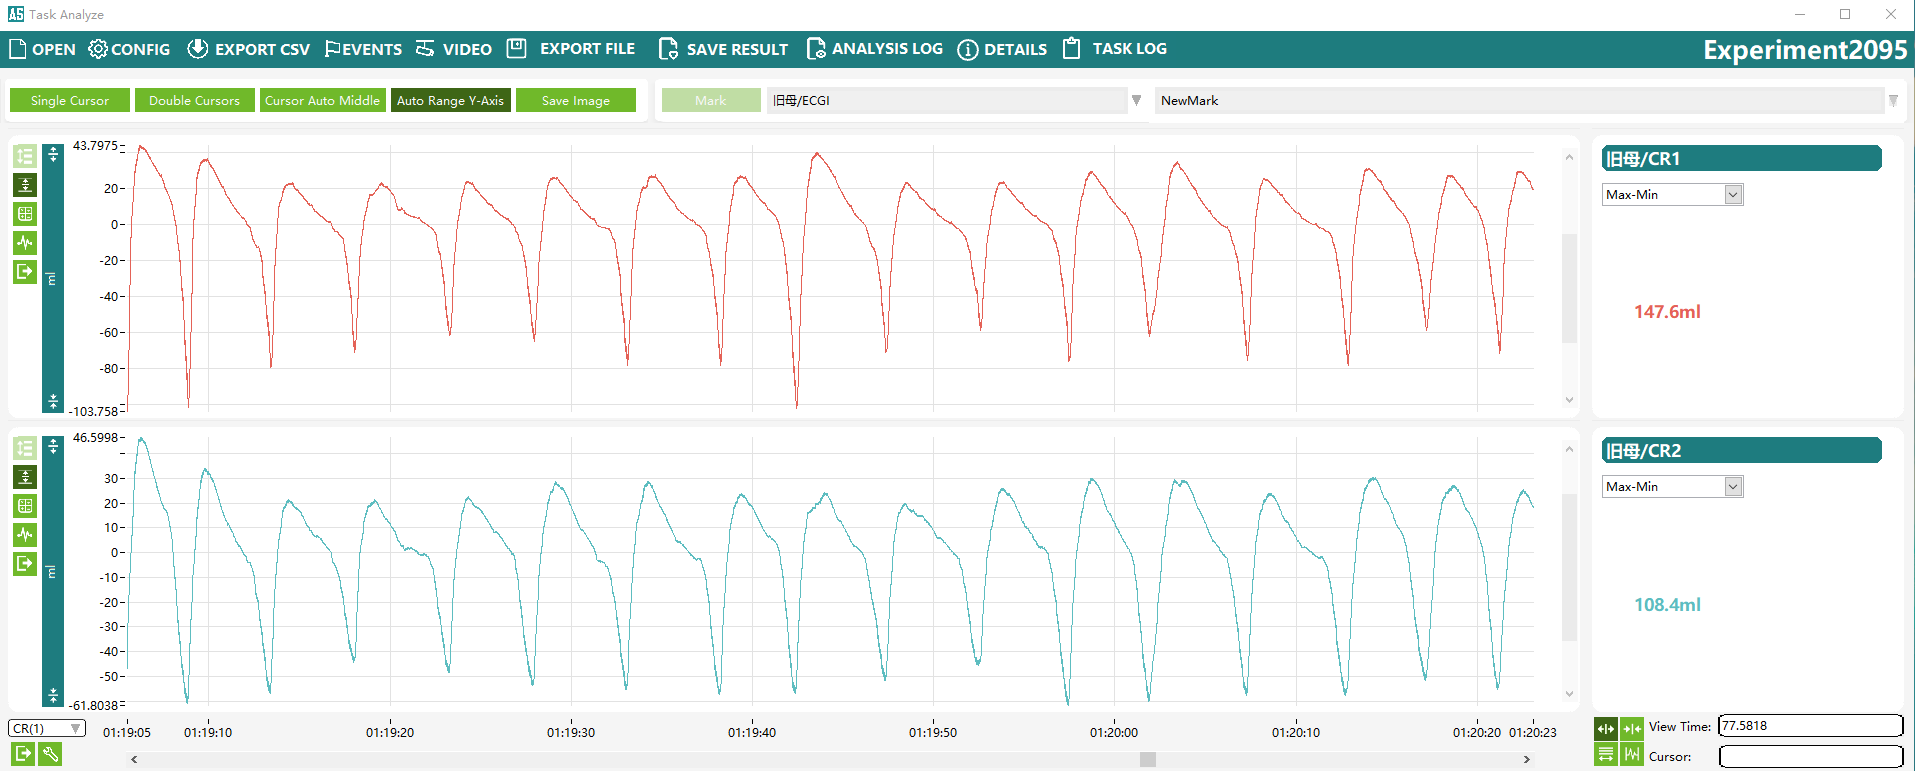The height and width of the screenshot is (771, 1915).
Task: Click the expand-horizontal icon left of View Time
Action: tap(1606, 728)
